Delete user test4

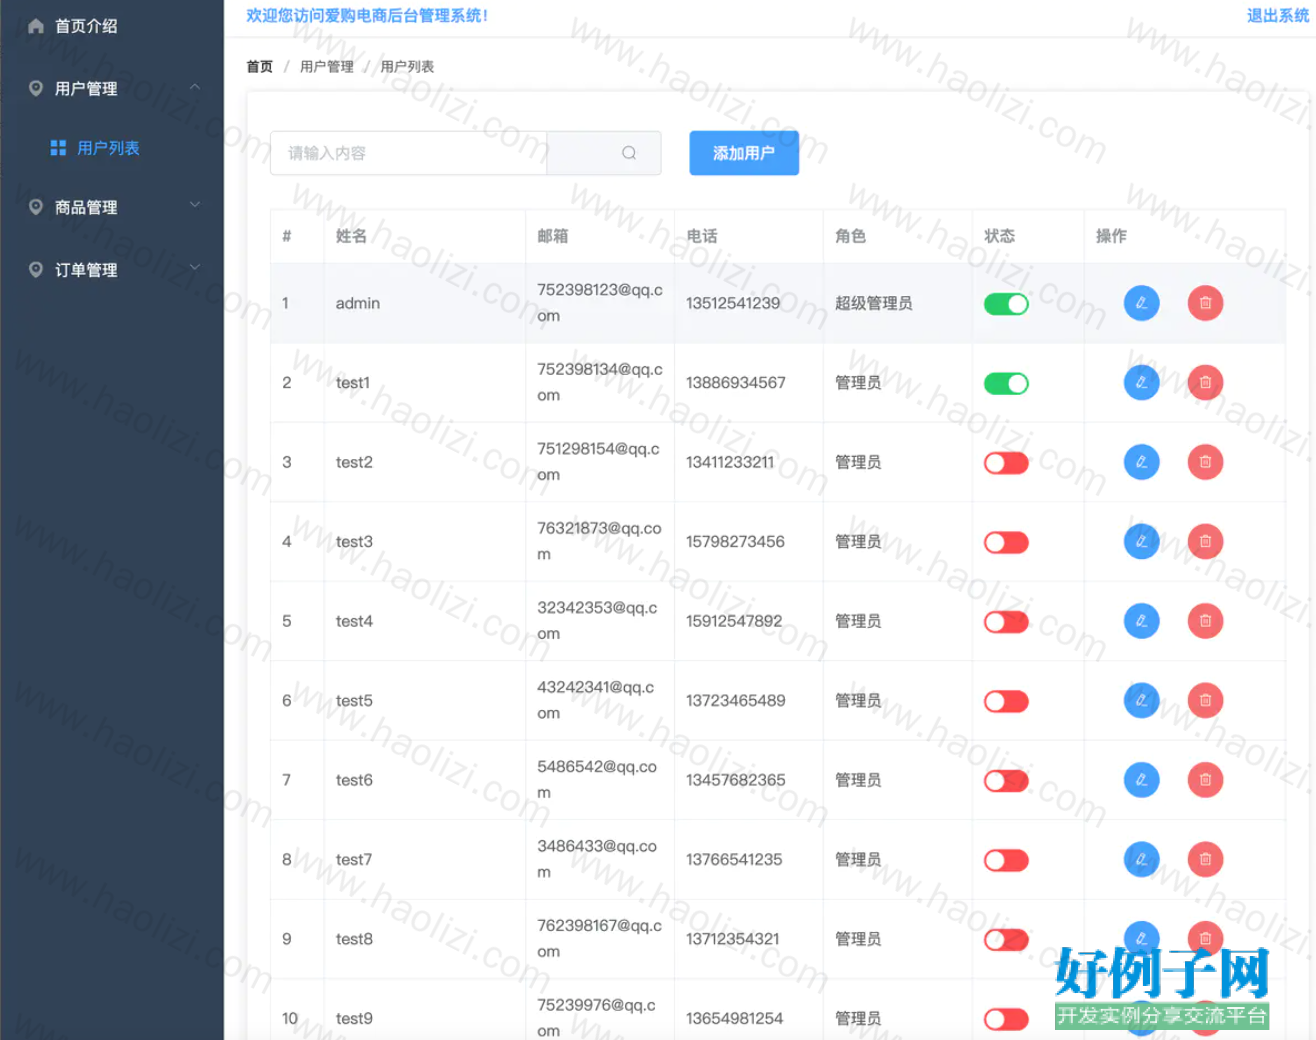point(1205,621)
